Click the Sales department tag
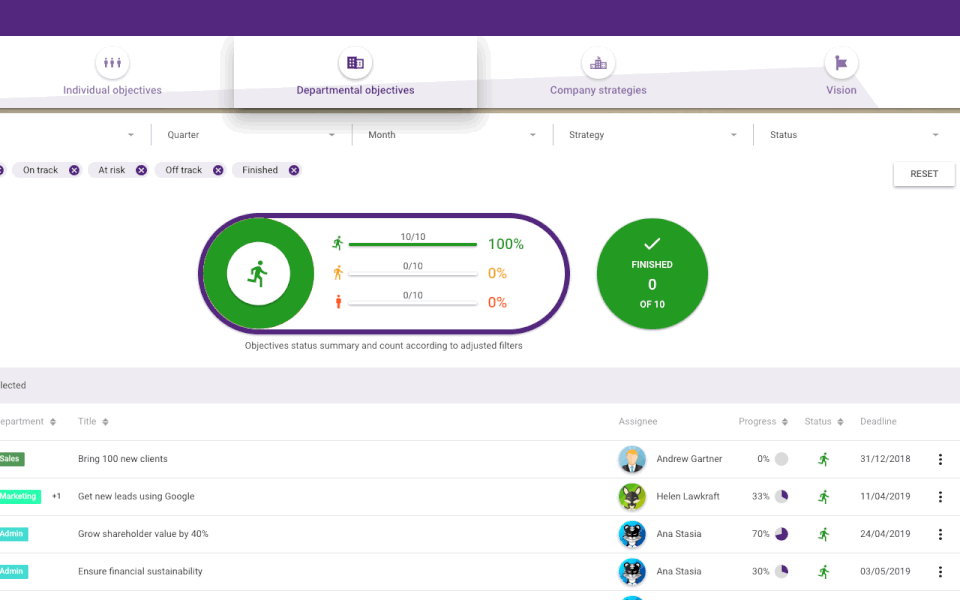Image resolution: width=960 pixels, height=600 pixels. (x=12, y=459)
